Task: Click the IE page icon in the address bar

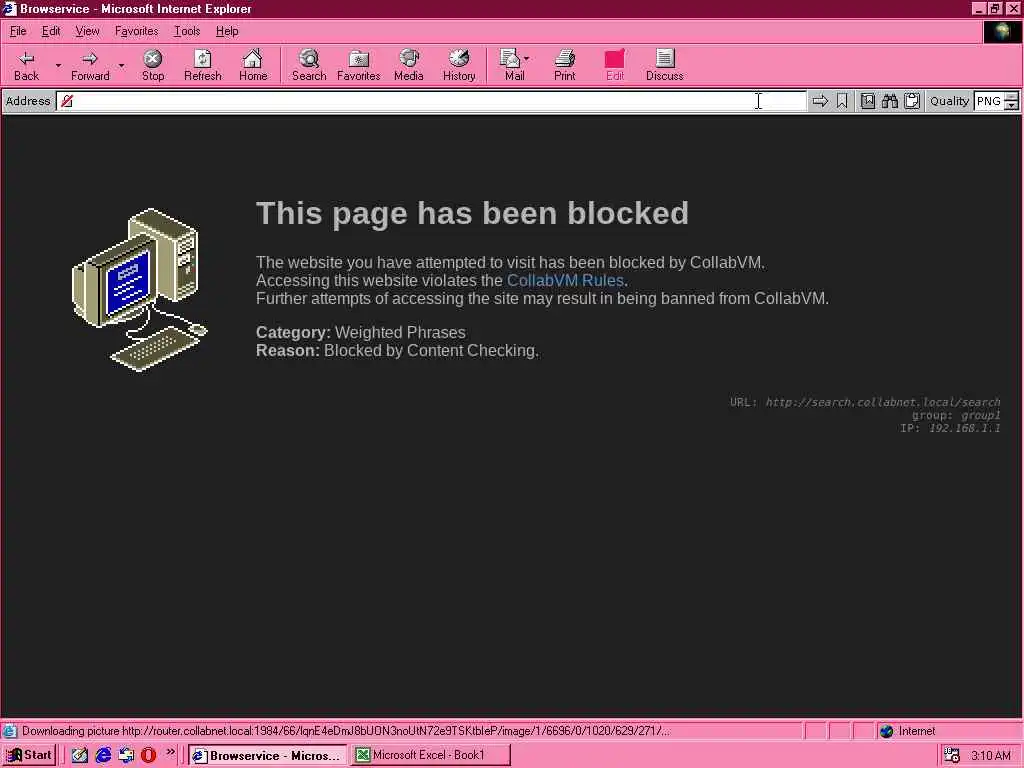Action: tap(67, 101)
